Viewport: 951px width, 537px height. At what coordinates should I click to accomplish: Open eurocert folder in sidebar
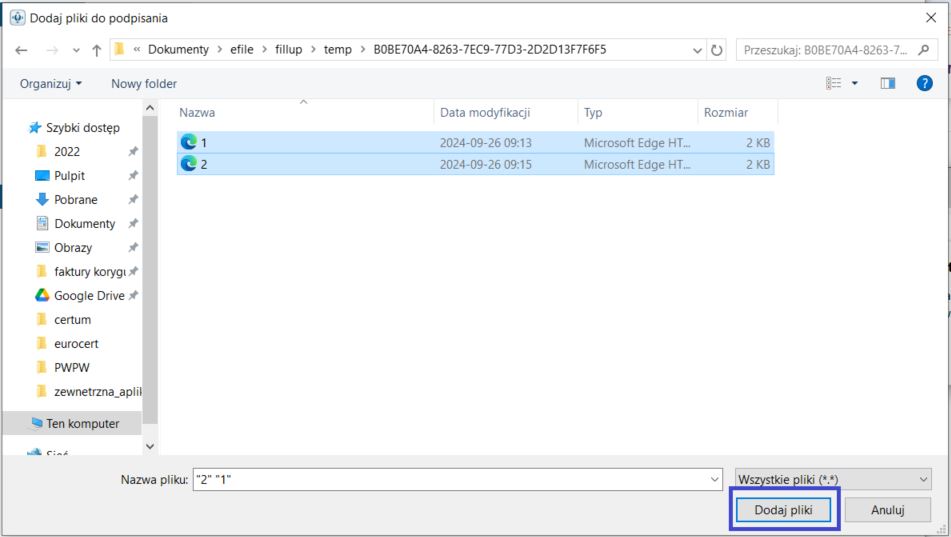pos(76,343)
